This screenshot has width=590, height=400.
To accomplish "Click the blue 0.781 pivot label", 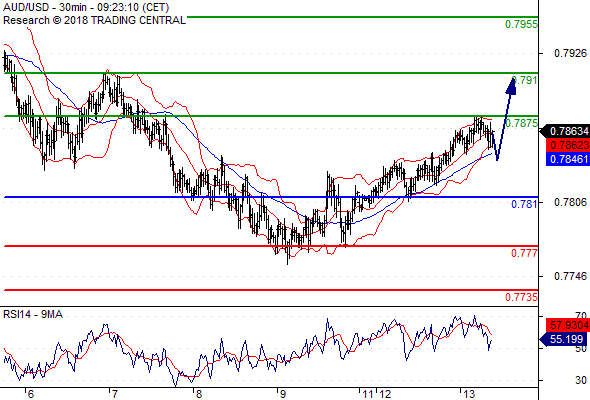I will 524,204.
